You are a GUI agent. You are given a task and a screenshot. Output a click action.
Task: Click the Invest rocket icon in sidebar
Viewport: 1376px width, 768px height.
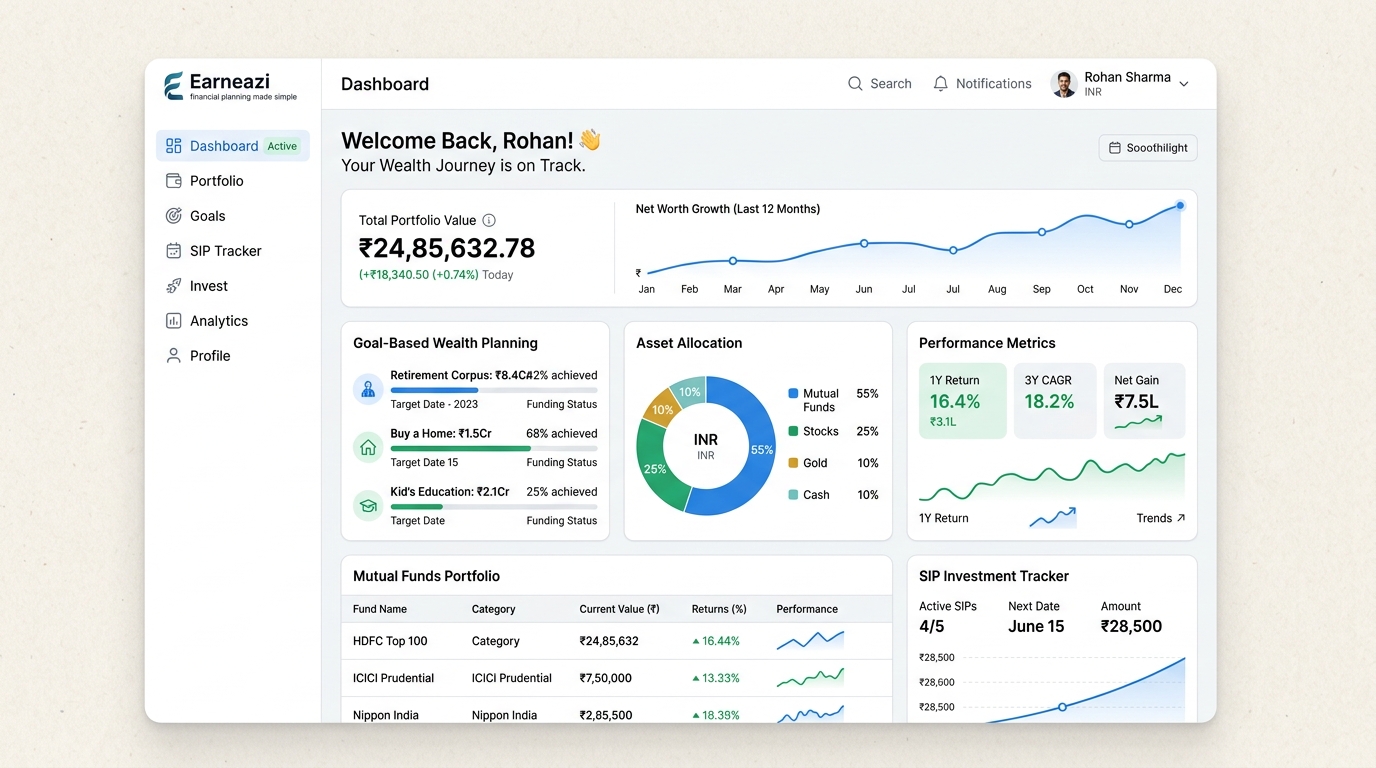pos(173,286)
